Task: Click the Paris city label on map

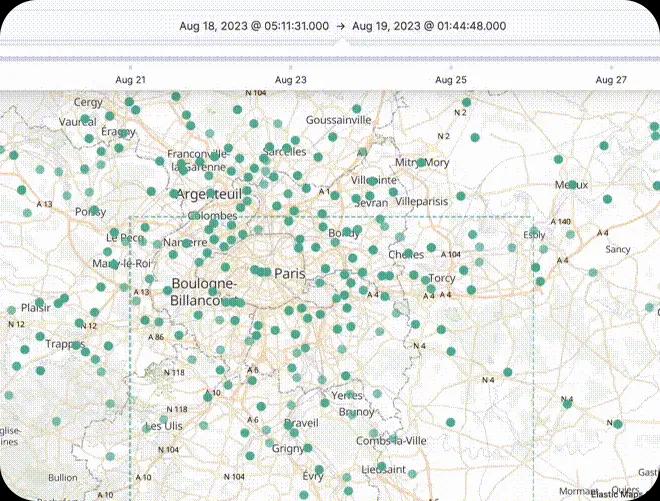Action: [290, 273]
